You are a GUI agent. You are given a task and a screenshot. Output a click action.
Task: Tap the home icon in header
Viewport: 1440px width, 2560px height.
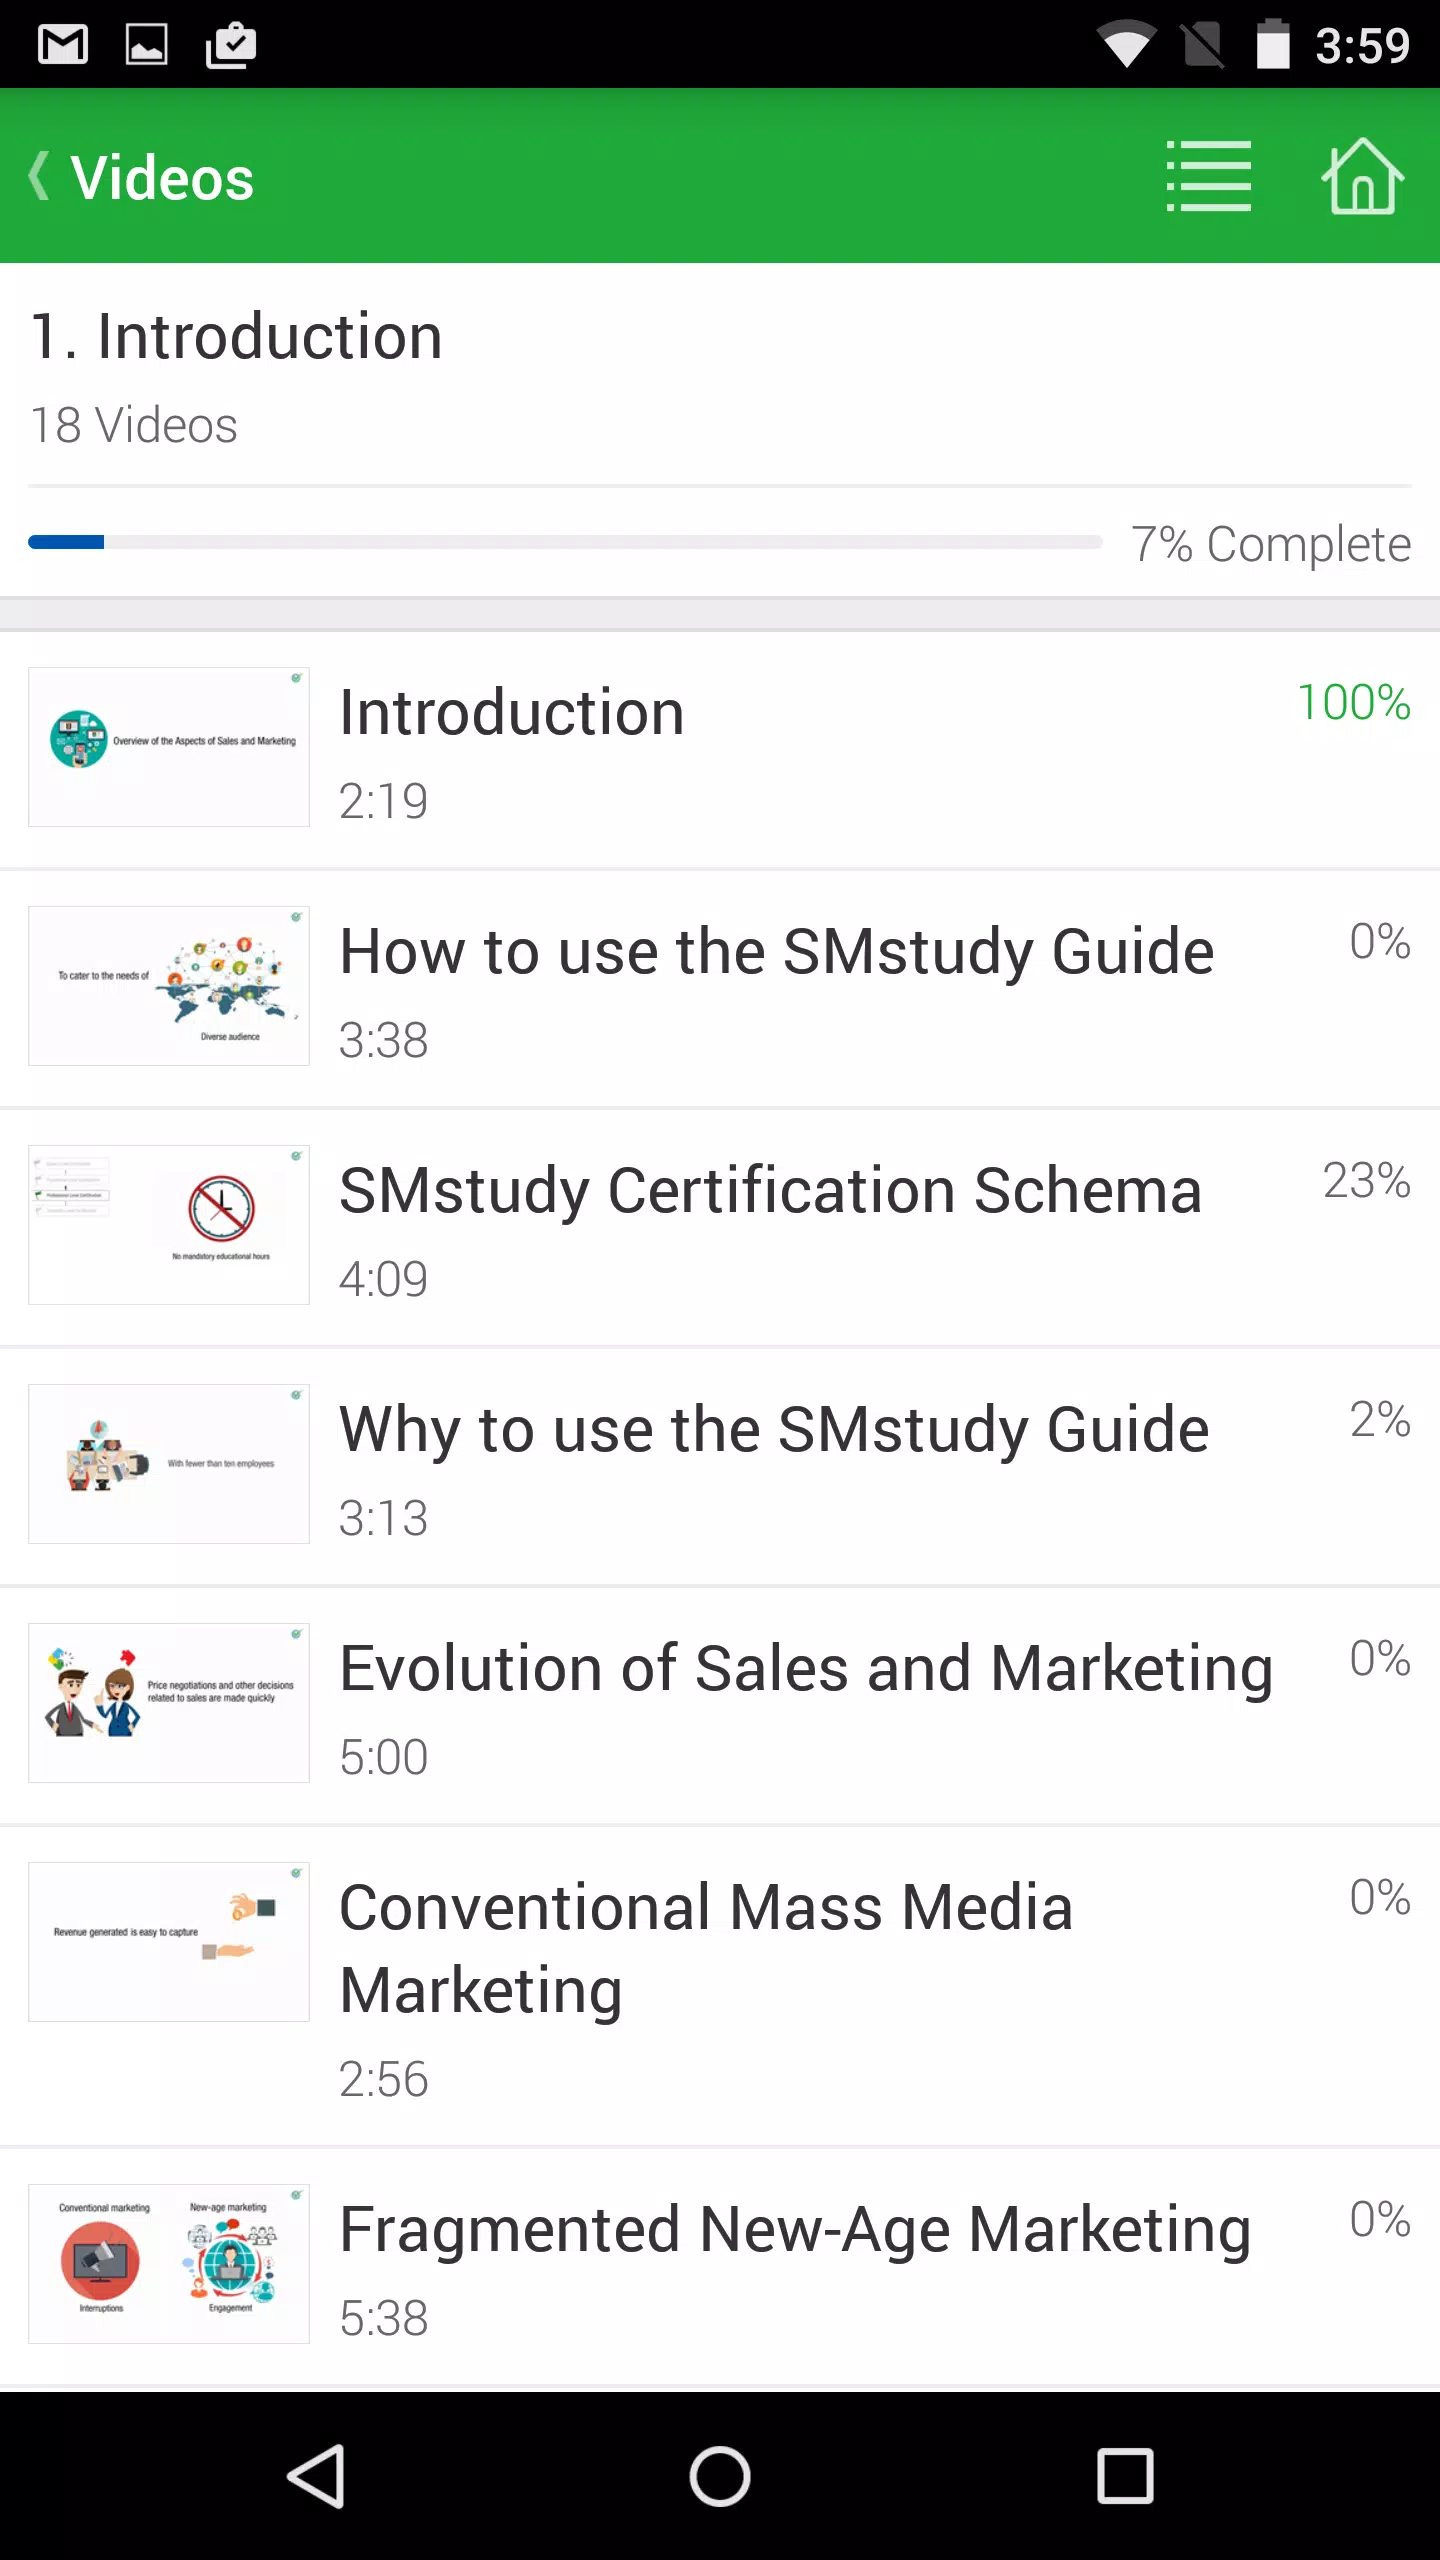click(1362, 176)
